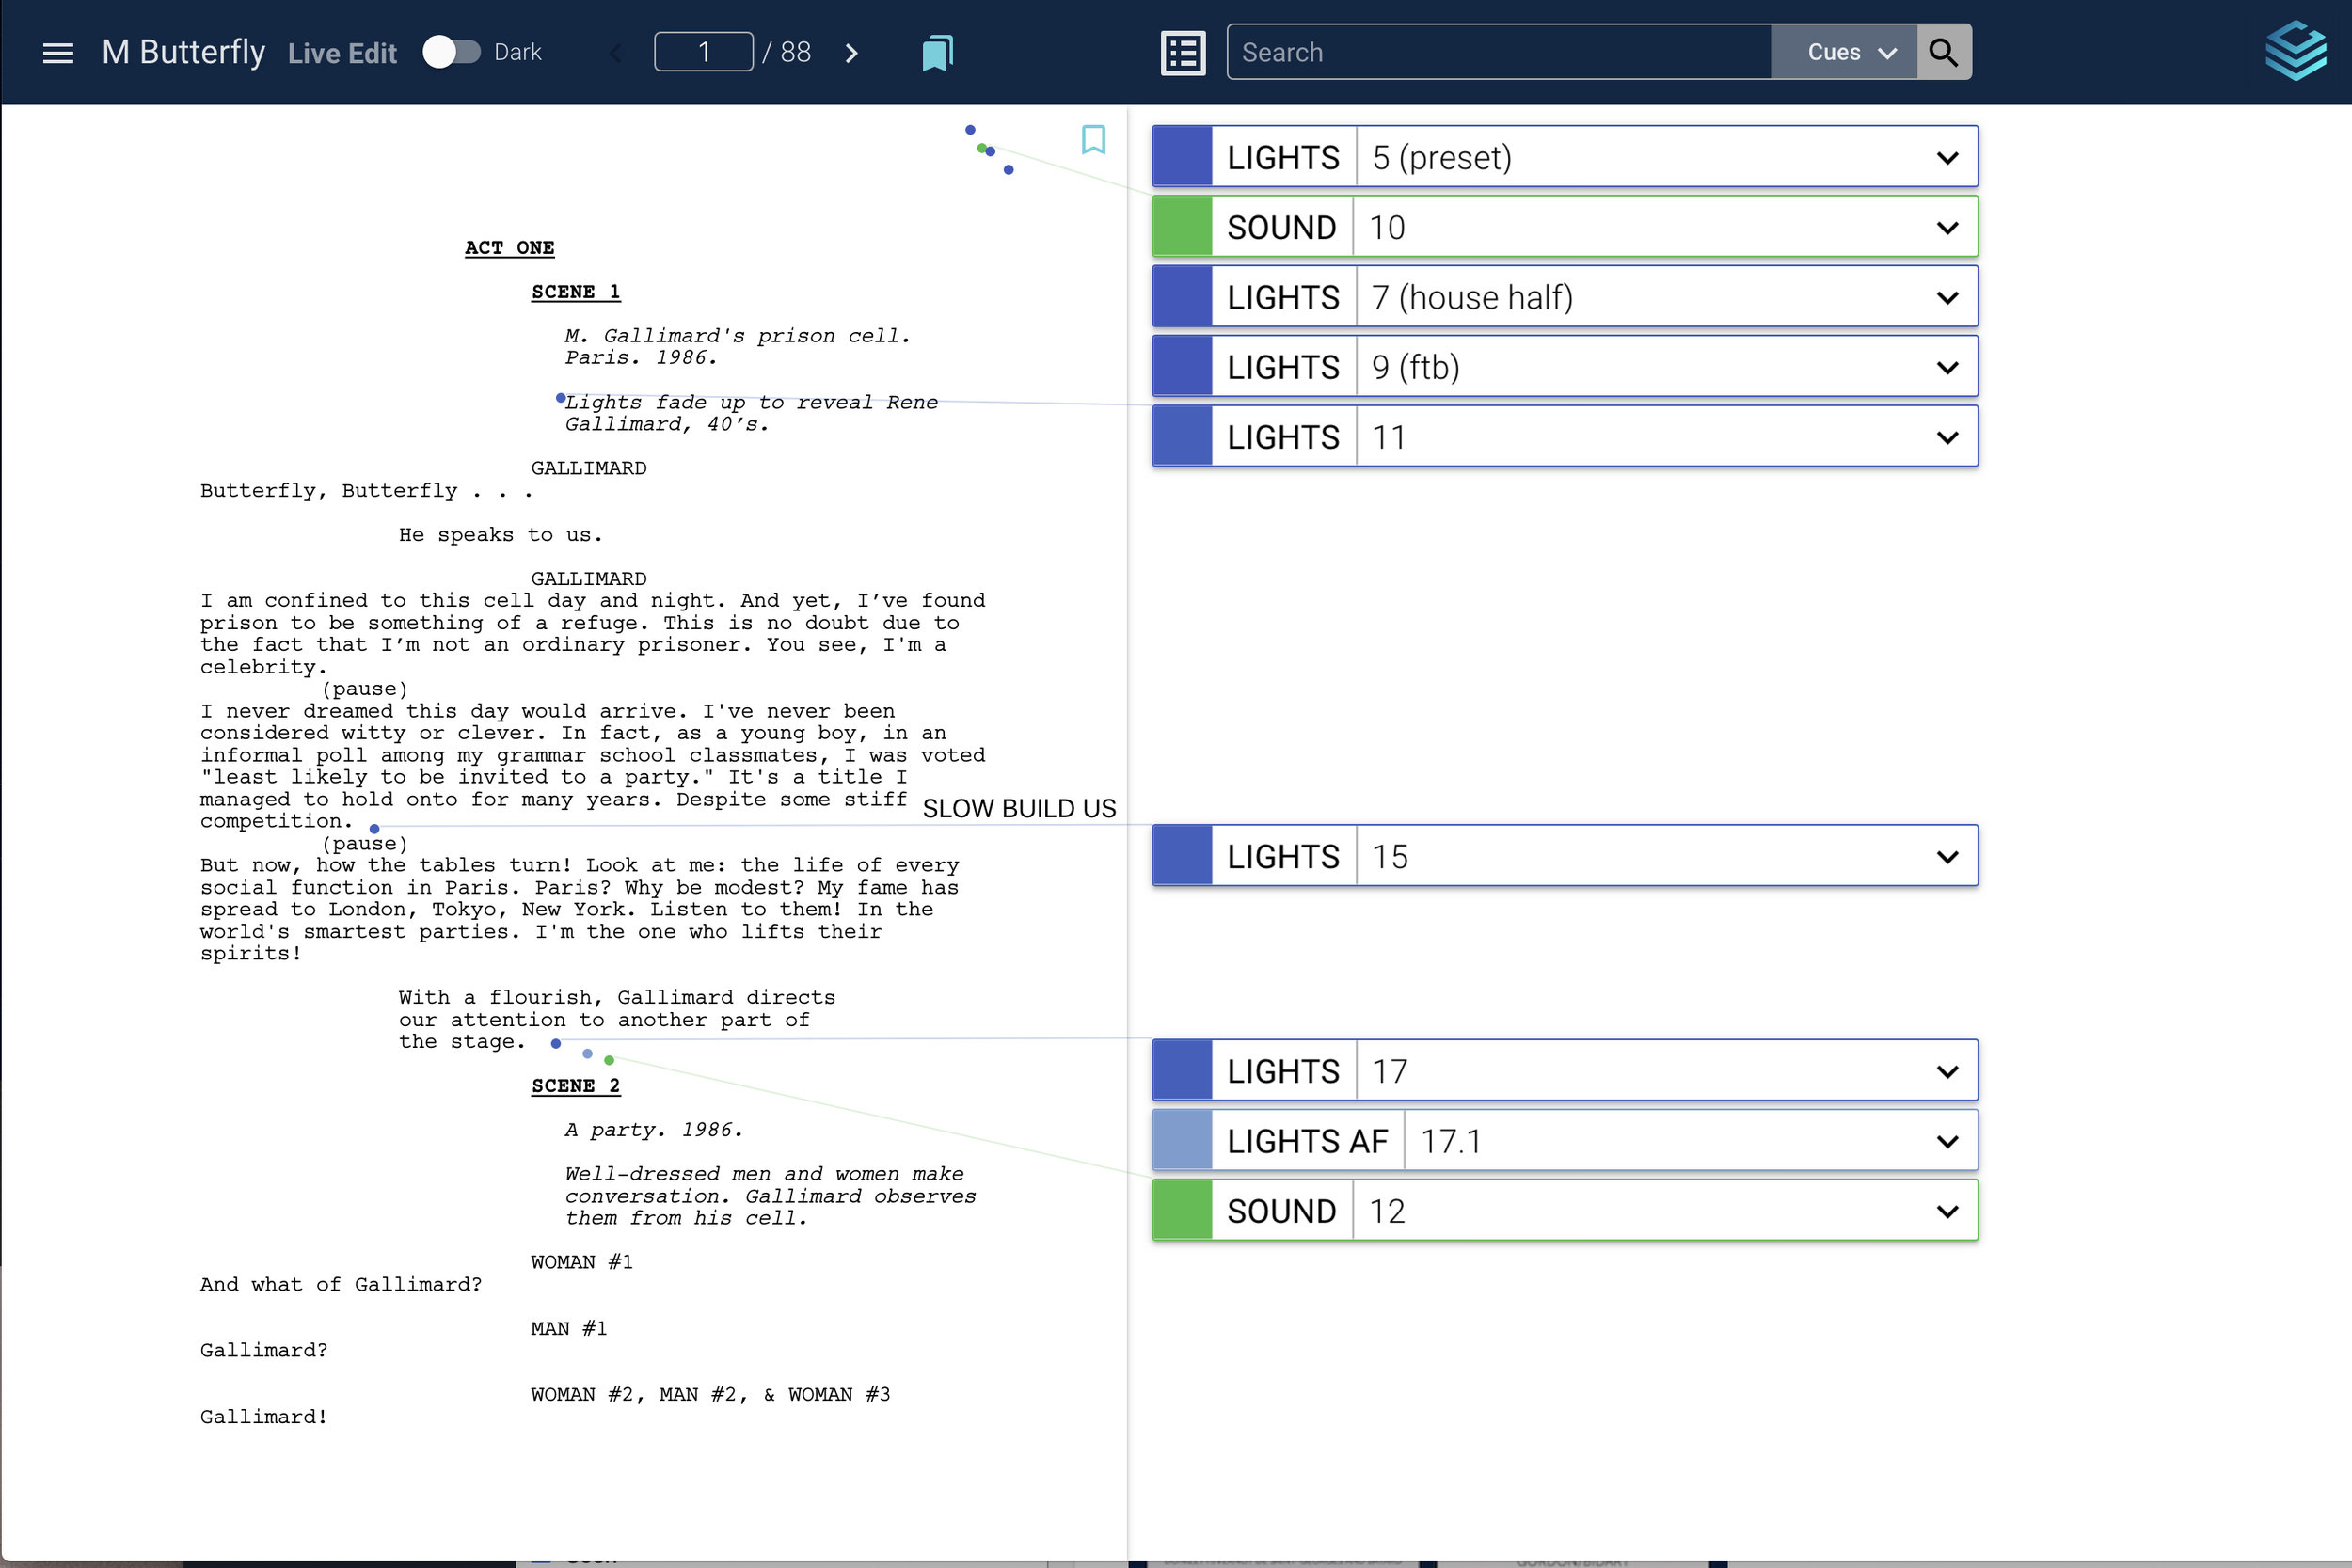The height and width of the screenshot is (1568, 2352).
Task: Click the stacked layers logo icon
Action: pyautogui.click(x=2294, y=51)
